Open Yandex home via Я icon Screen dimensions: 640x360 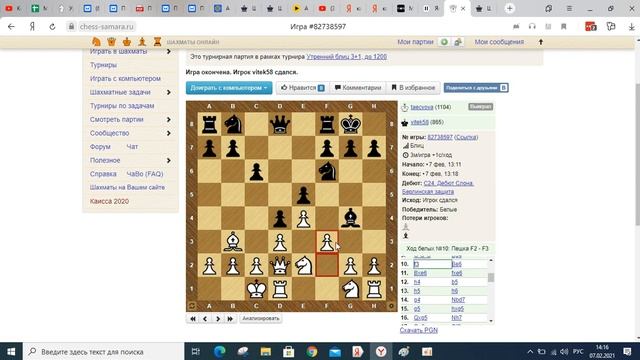(32, 27)
